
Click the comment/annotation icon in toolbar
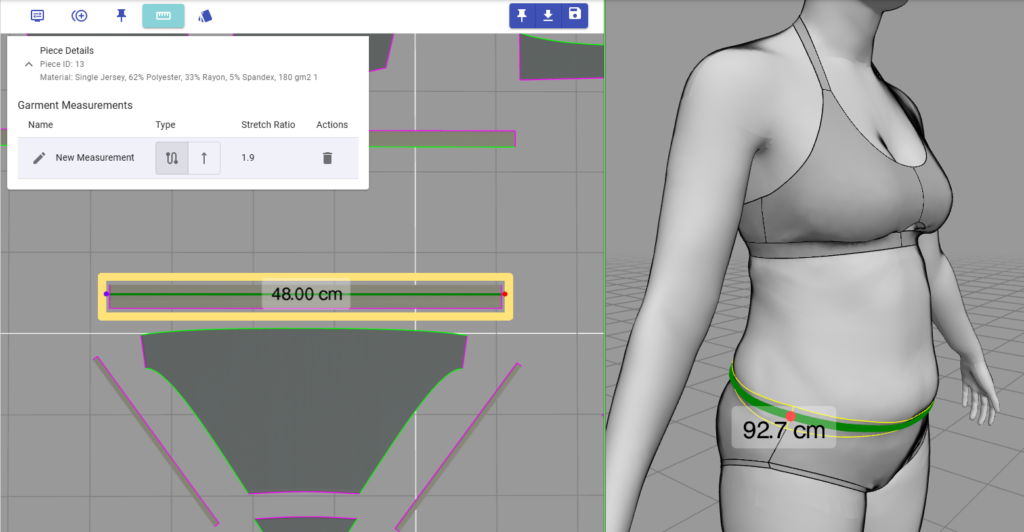[x=37, y=16]
